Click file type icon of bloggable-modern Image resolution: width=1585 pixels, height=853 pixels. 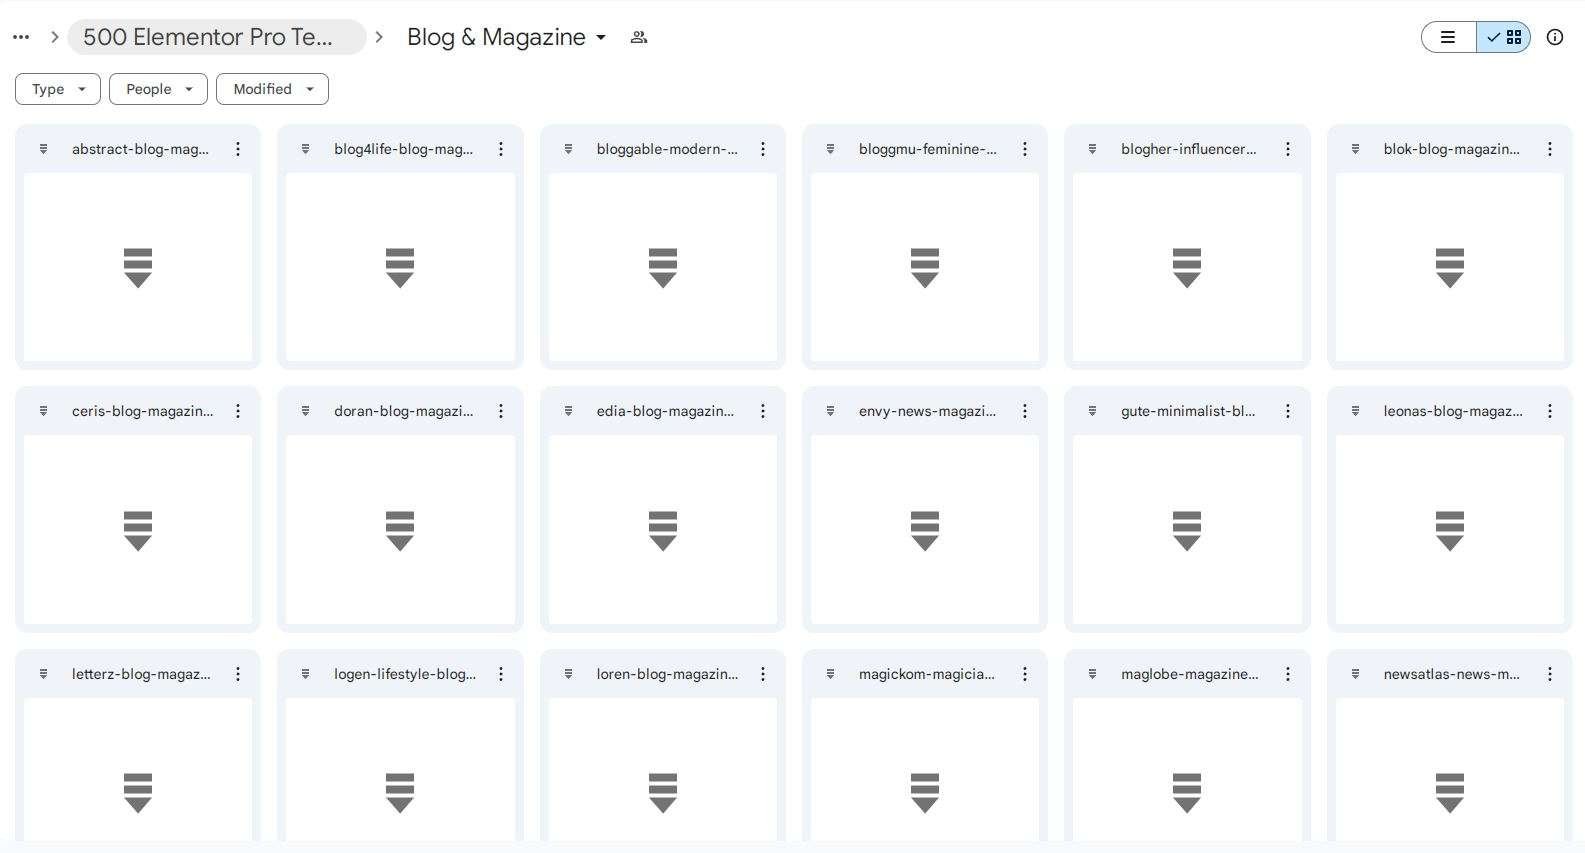[568, 149]
